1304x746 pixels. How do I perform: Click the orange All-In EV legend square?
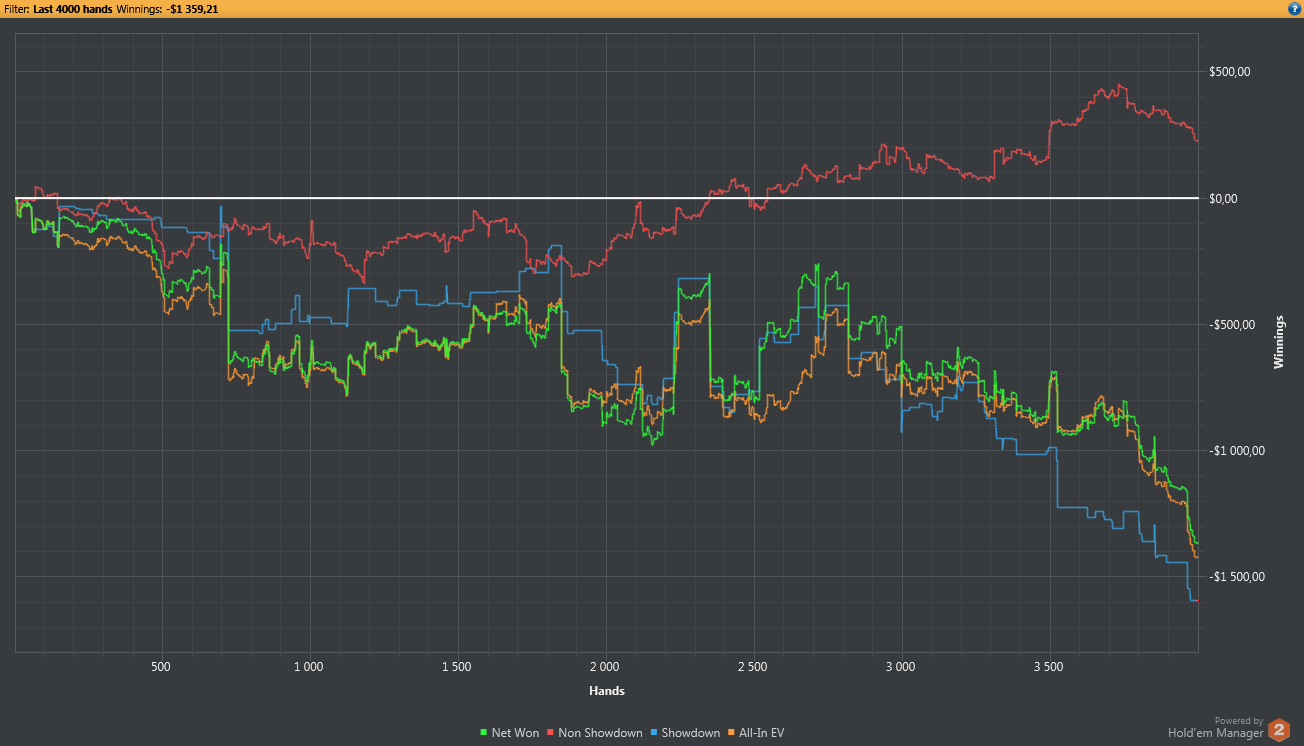click(x=731, y=733)
